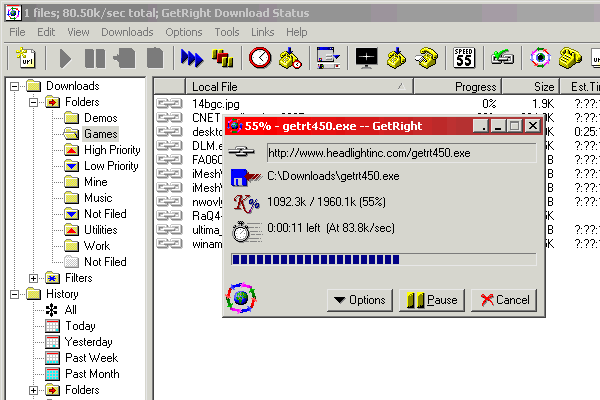The image size is (600, 400).
Task: Click the link icon beside 14bgc.jpg
Action: 169,103
